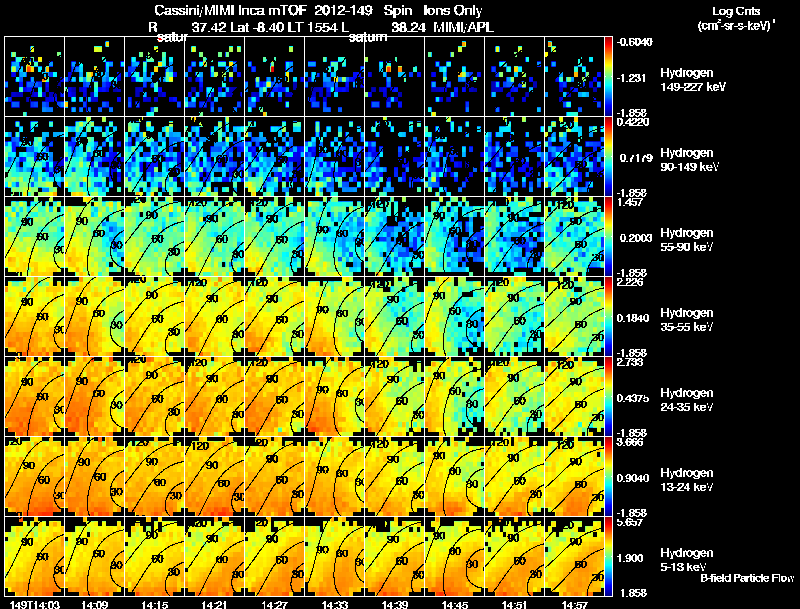800x609 pixels.
Task: Select the 14:51 time axis label
Action: click(x=515, y=604)
